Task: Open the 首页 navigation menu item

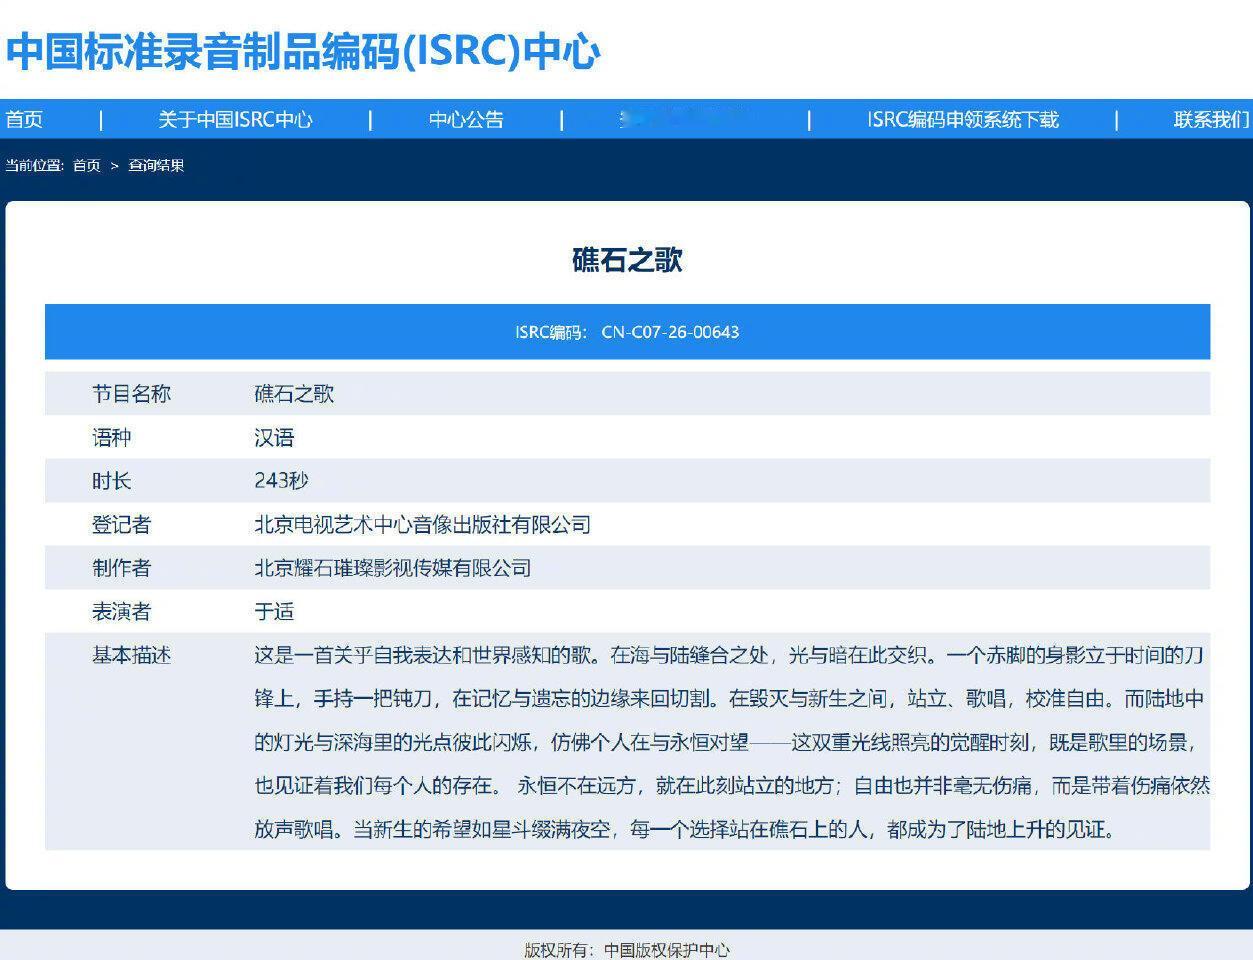Action: pyautogui.click(x=23, y=120)
